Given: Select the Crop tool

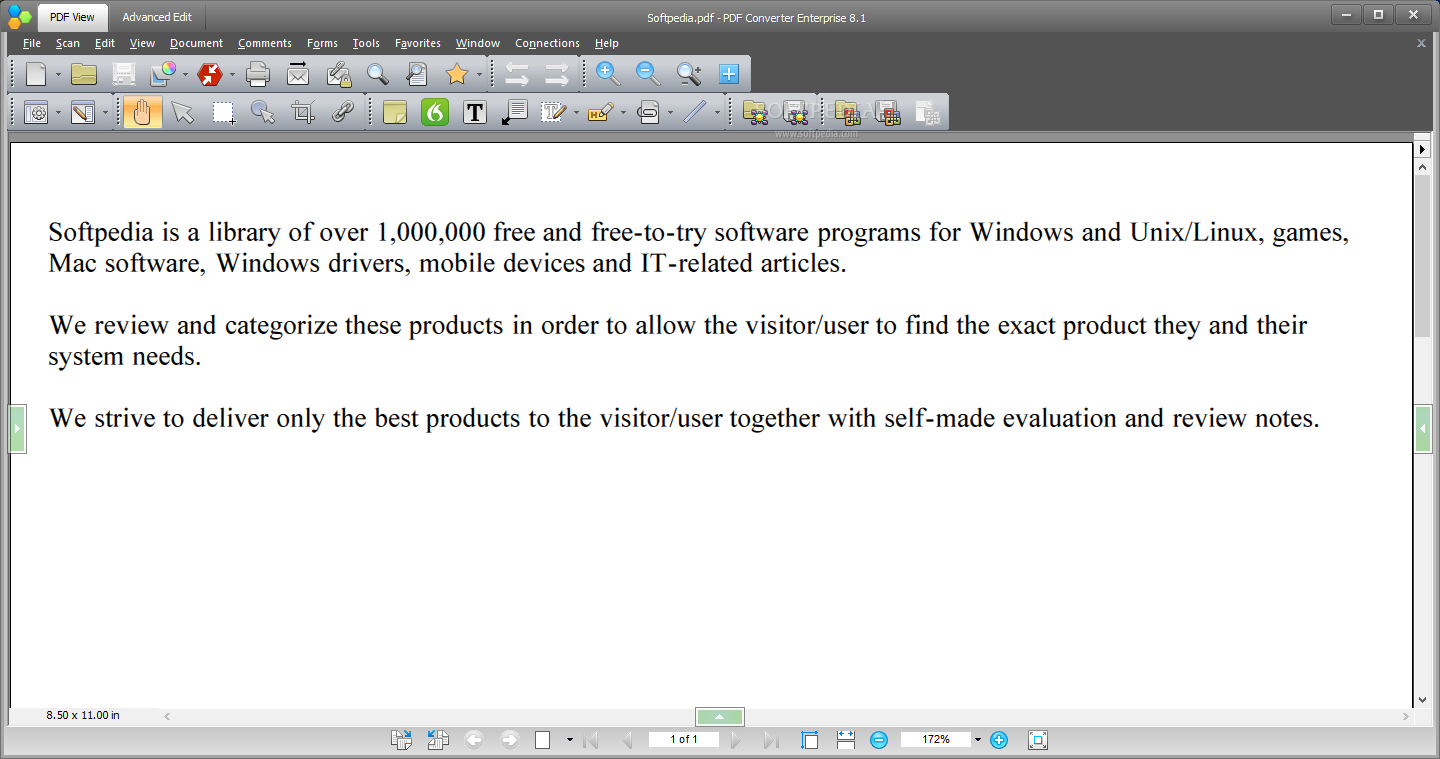Looking at the screenshot, I should [303, 112].
